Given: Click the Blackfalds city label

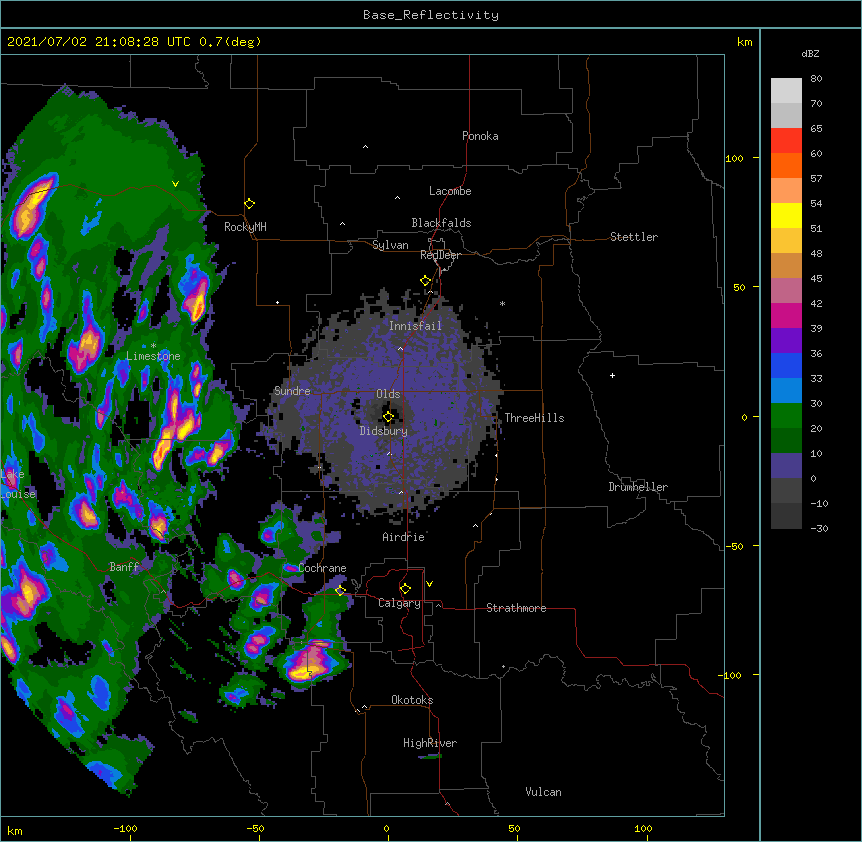Looking at the screenshot, I should pyautogui.click(x=441, y=223).
